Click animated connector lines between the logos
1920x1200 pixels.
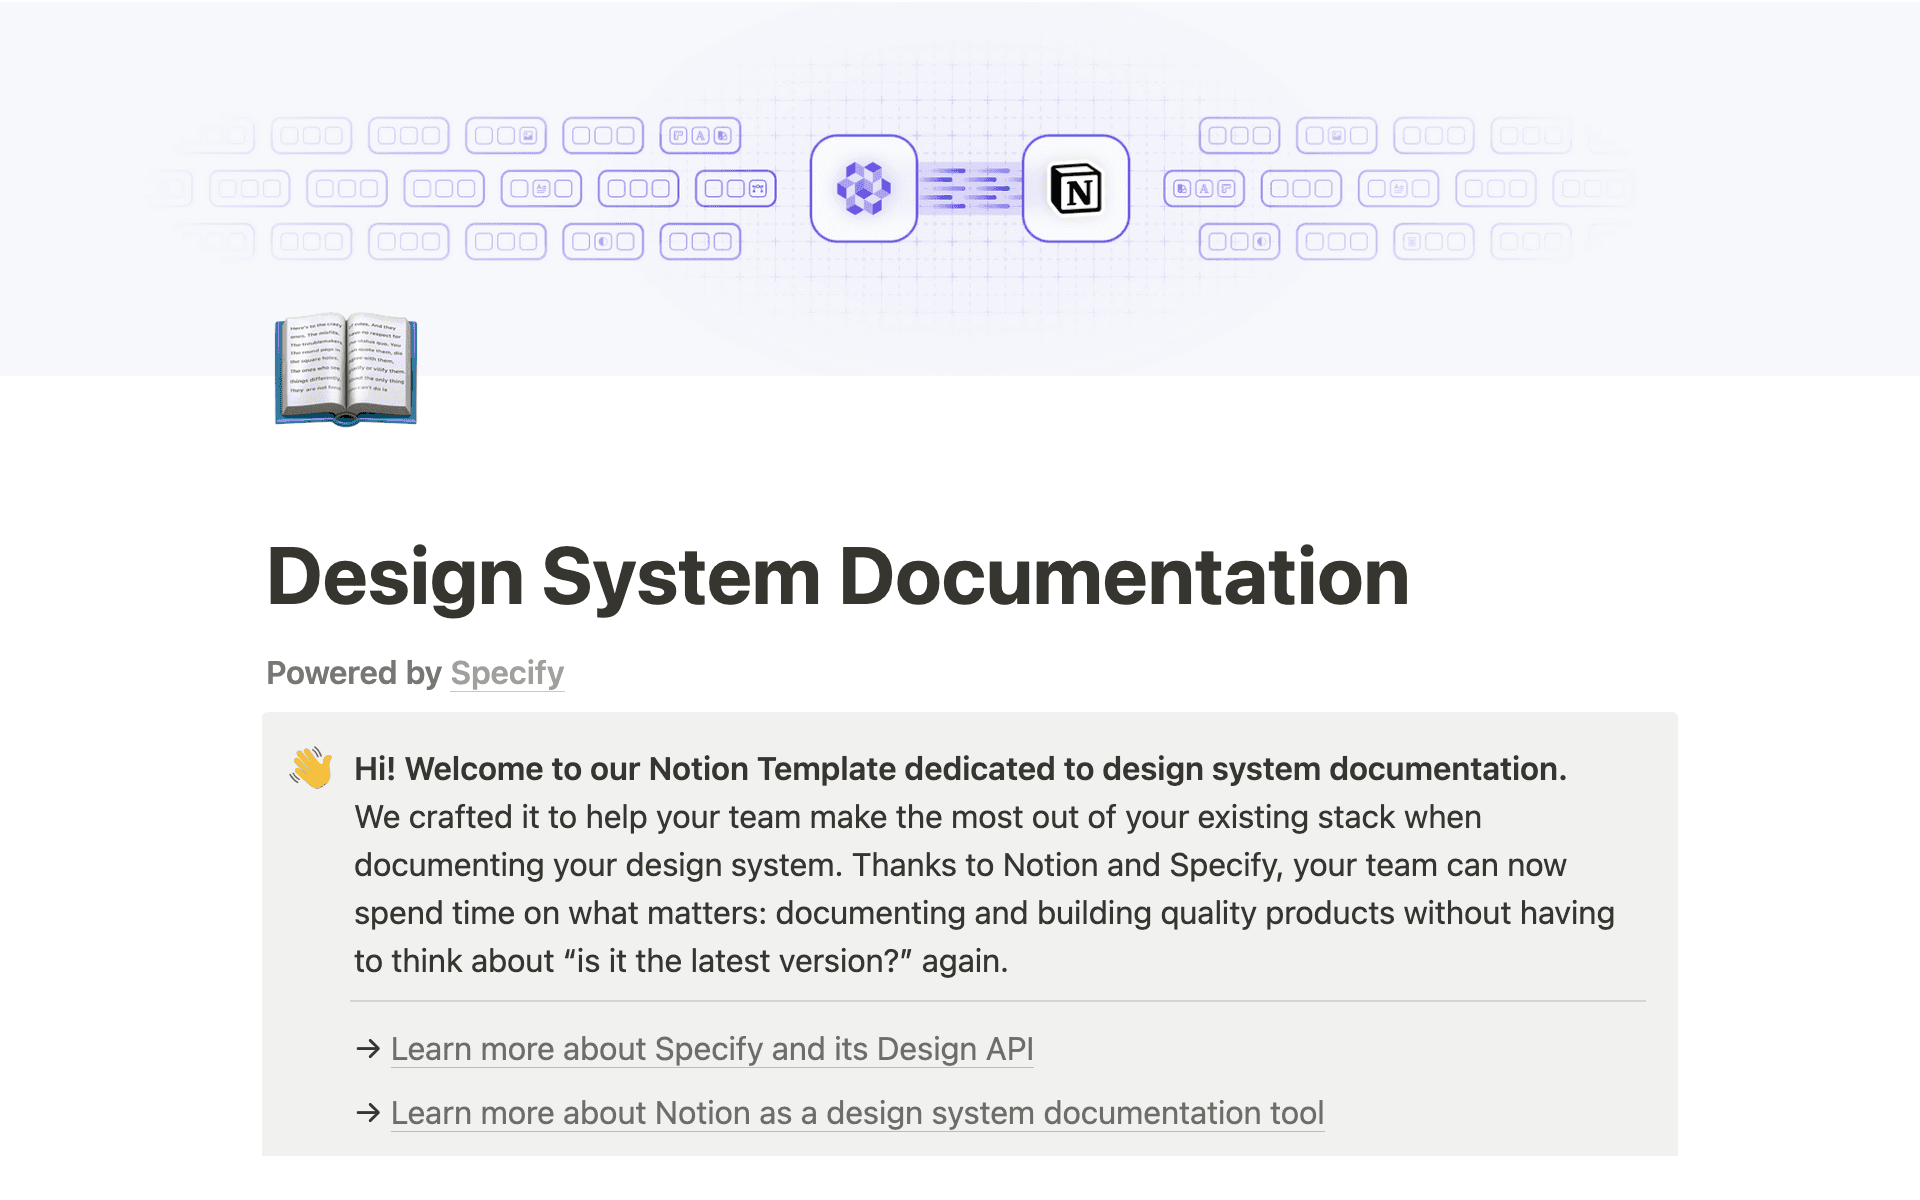click(969, 188)
